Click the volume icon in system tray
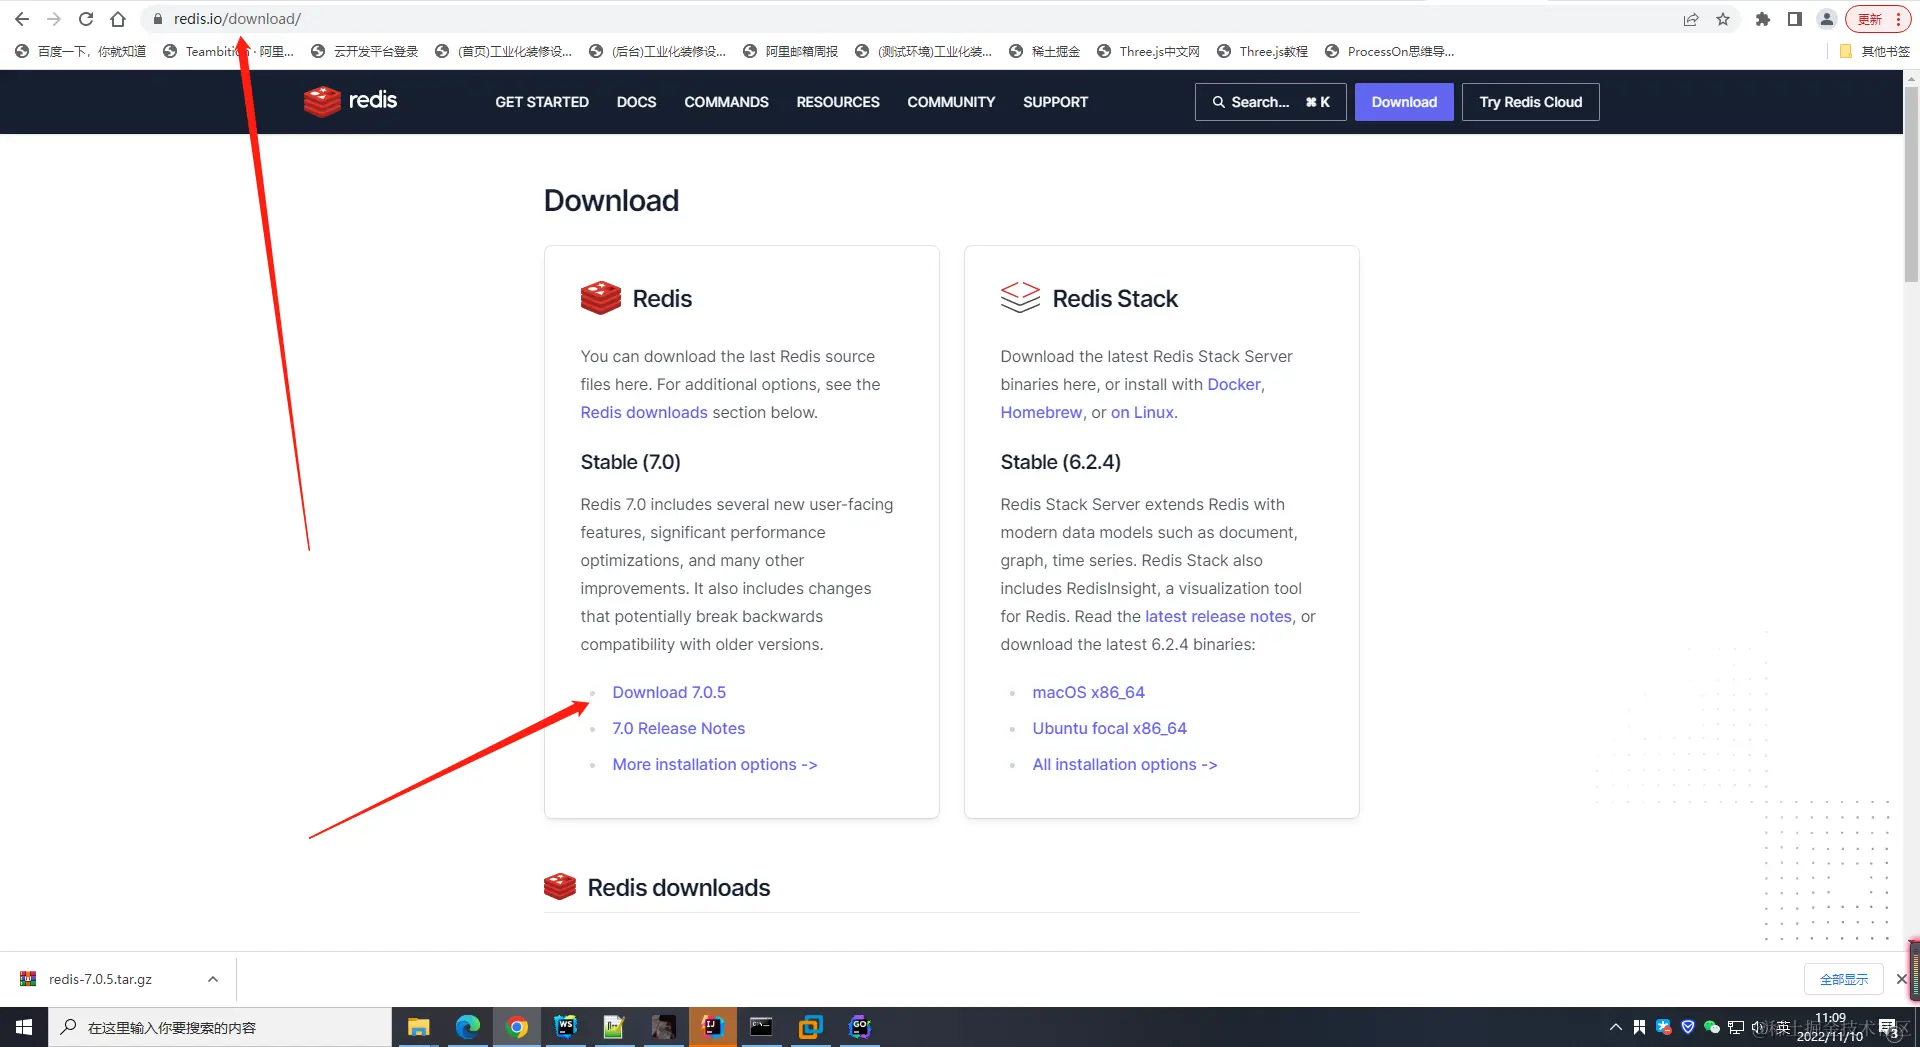 tap(1758, 1027)
